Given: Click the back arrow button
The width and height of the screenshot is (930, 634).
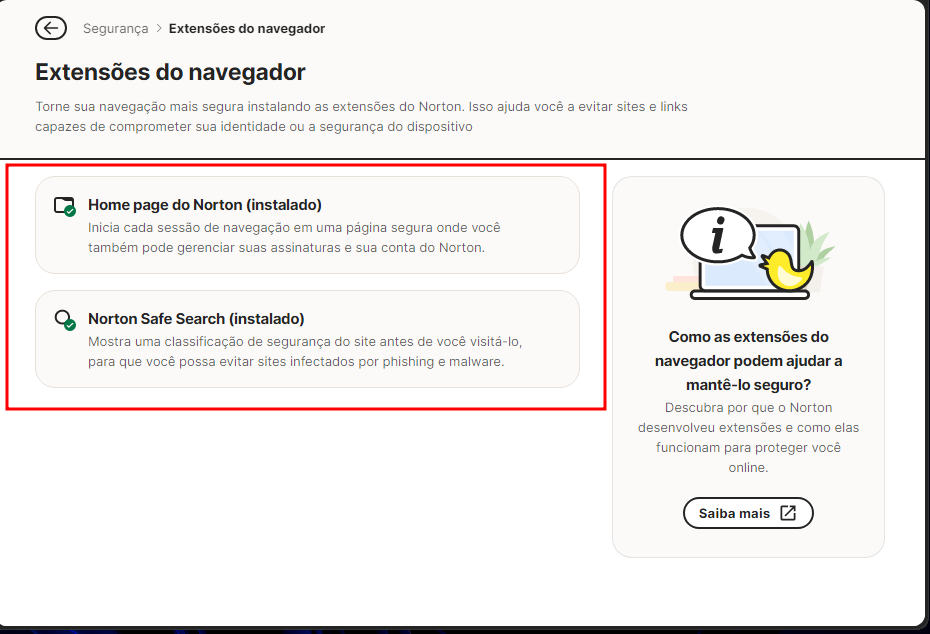Looking at the screenshot, I should click(51, 28).
